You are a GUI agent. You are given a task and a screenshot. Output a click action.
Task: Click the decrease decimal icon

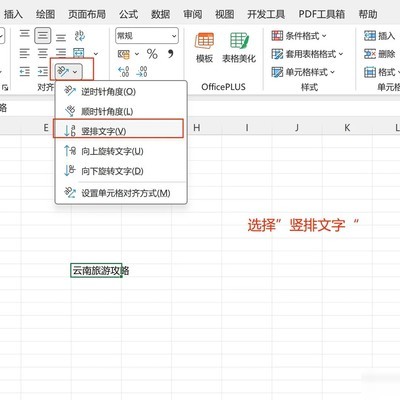(x=142, y=72)
